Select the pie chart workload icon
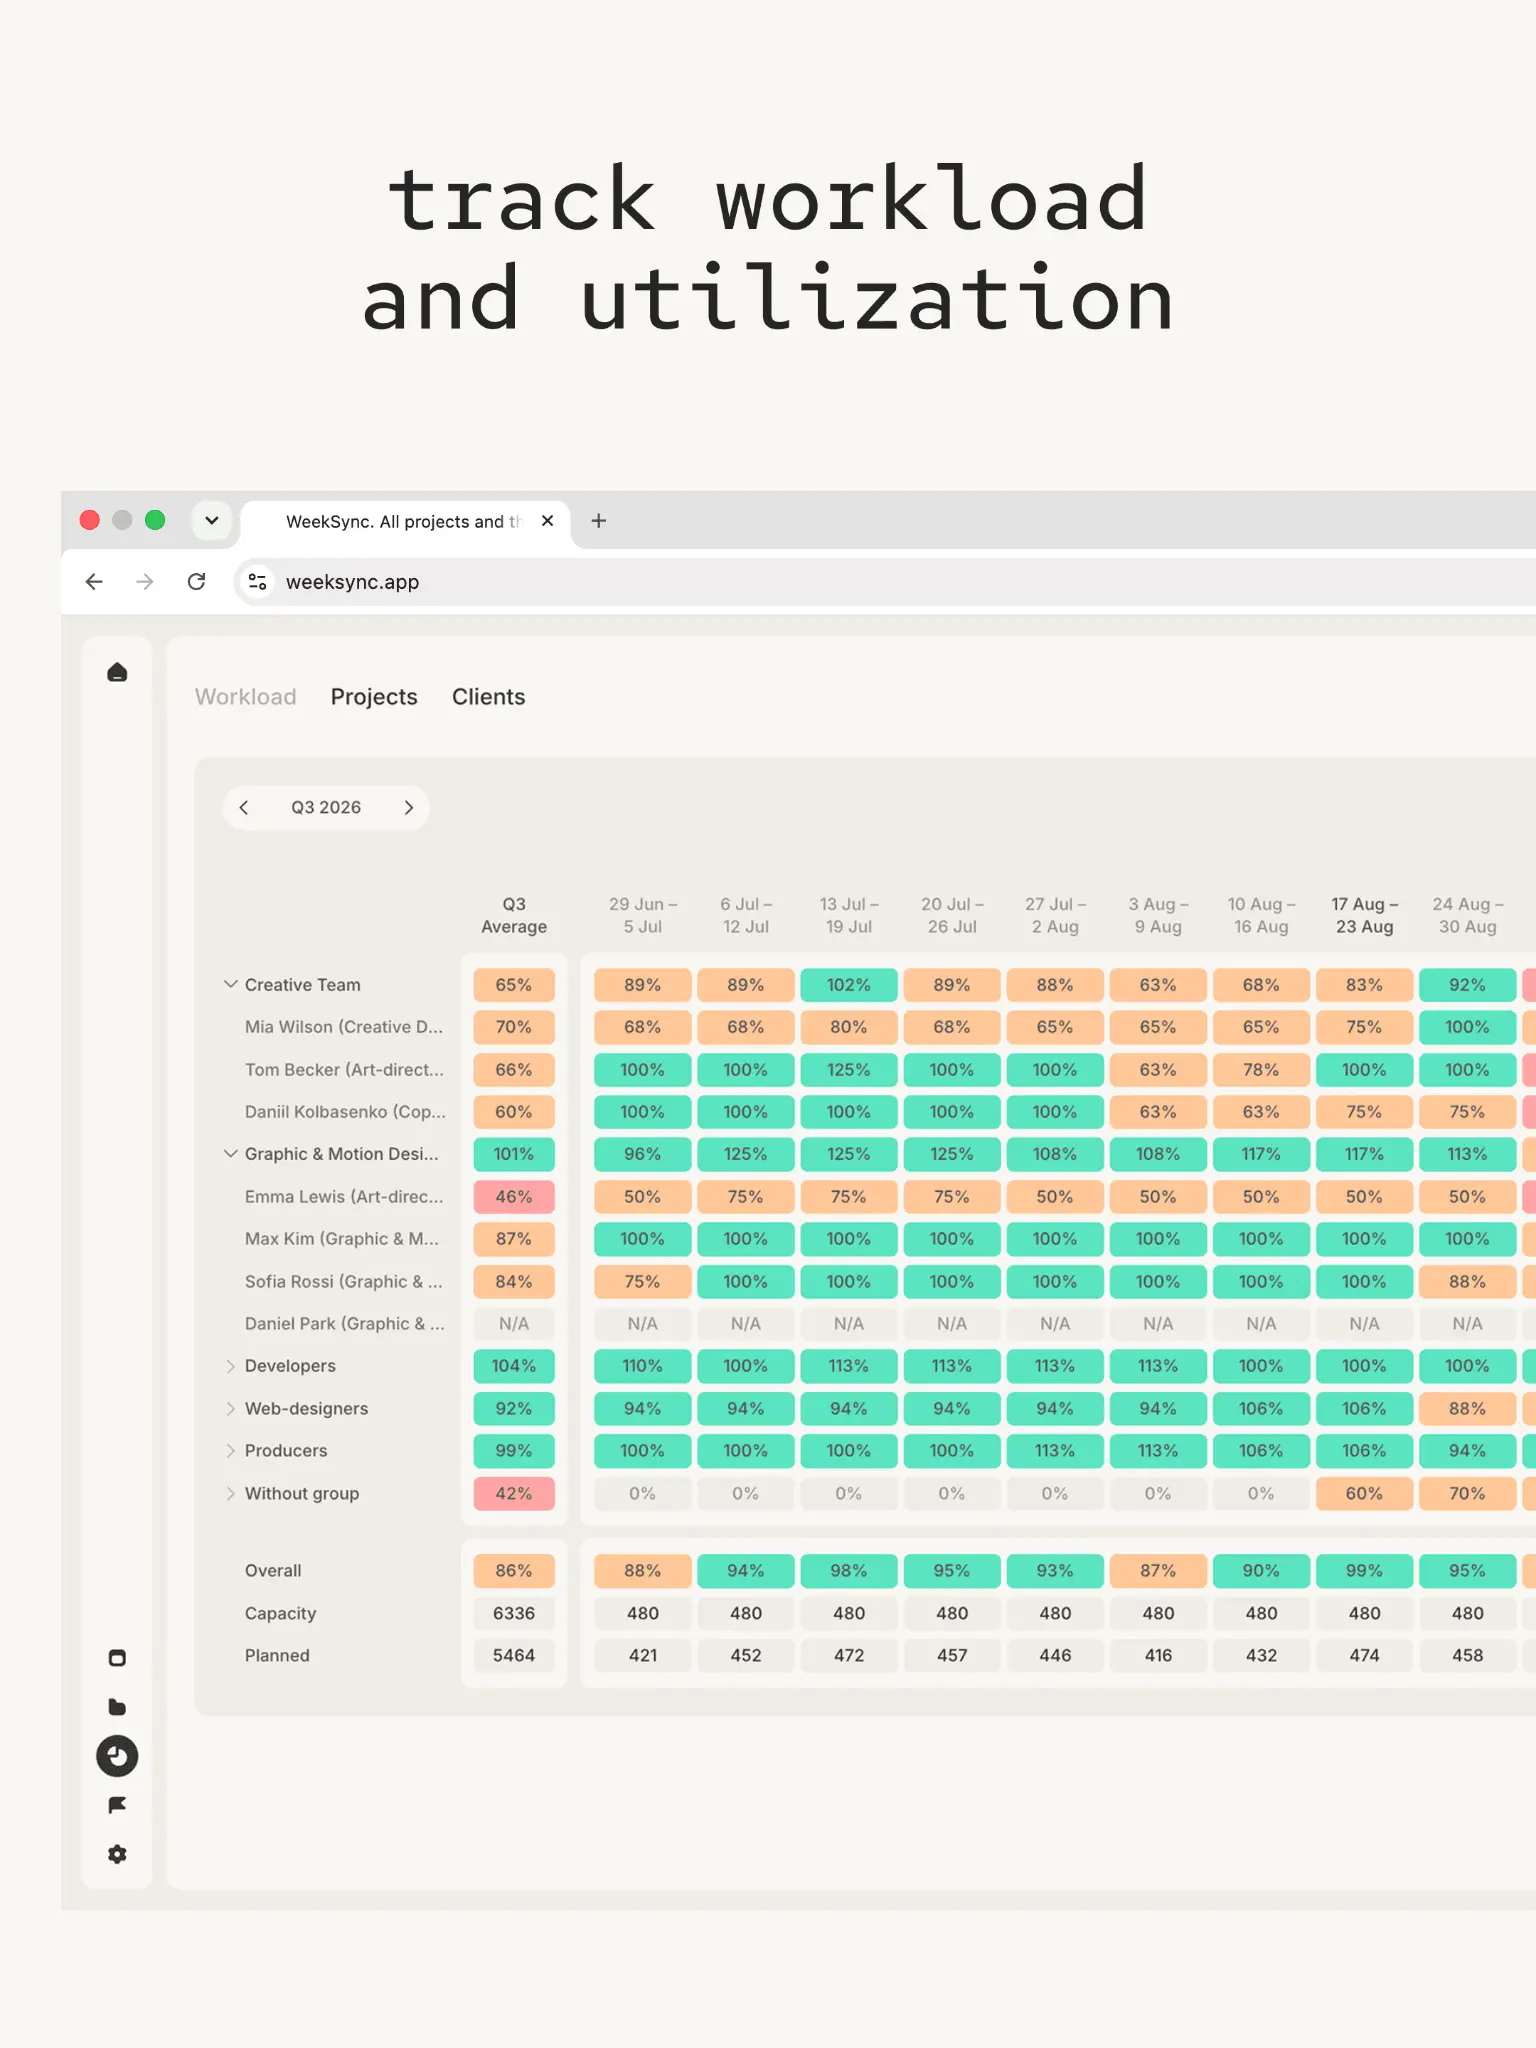This screenshot has height=2048, width=1536. [117, 1756]
